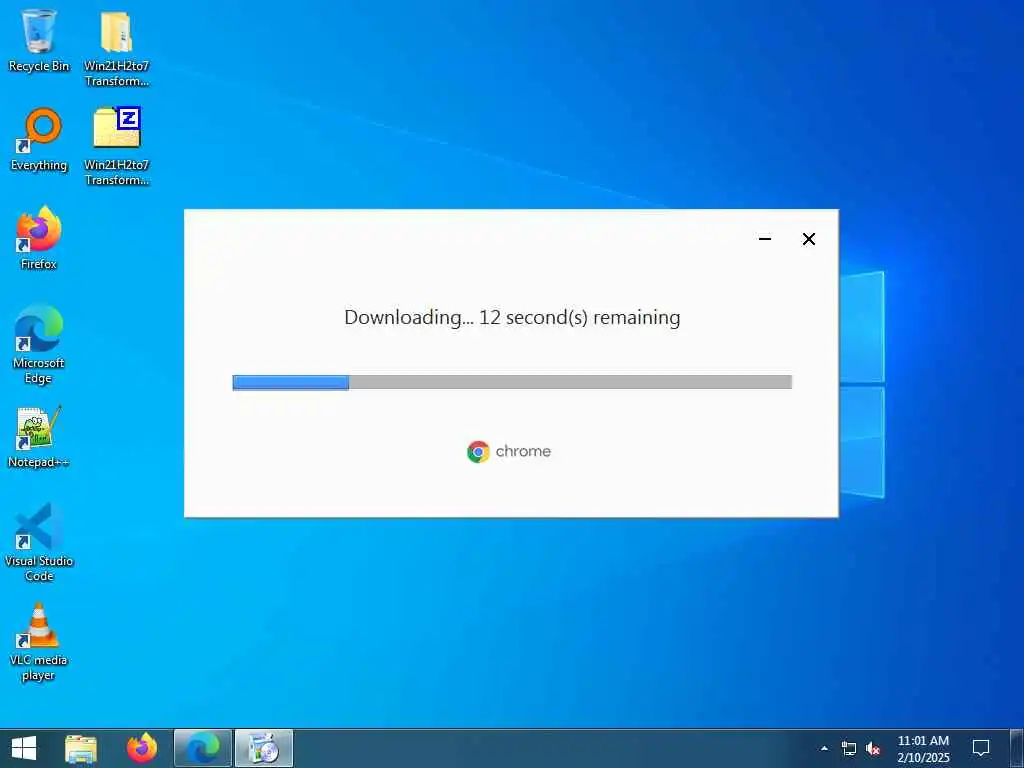This screenshot has height=768, width=1024.
Task: Select the Firefox desktop shortcut
Action: (x=39, y=238)
